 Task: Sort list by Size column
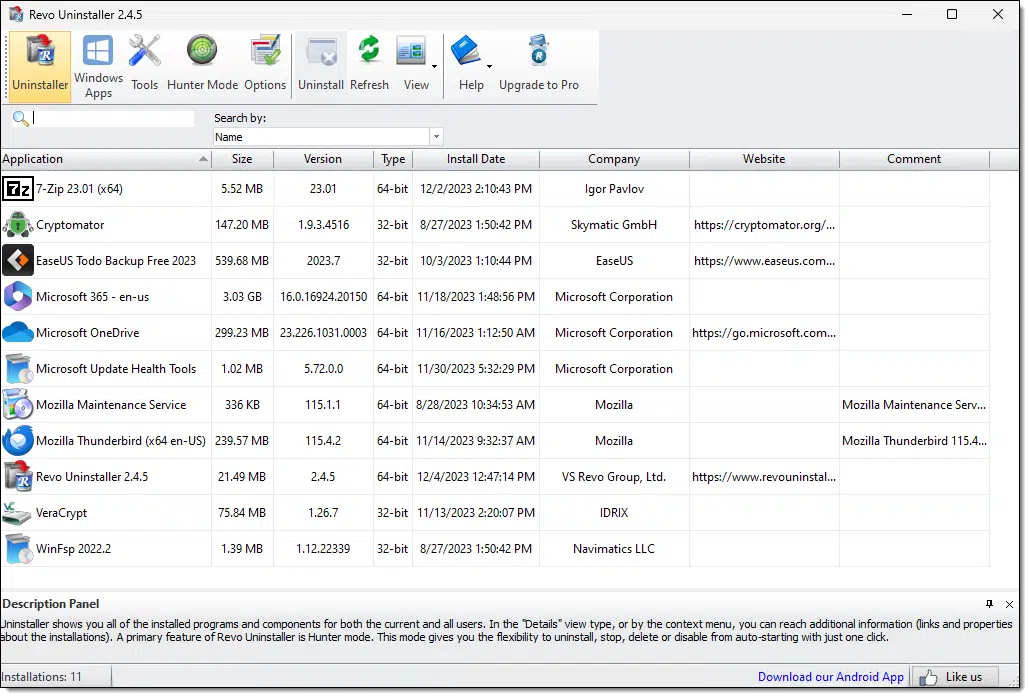242,159
